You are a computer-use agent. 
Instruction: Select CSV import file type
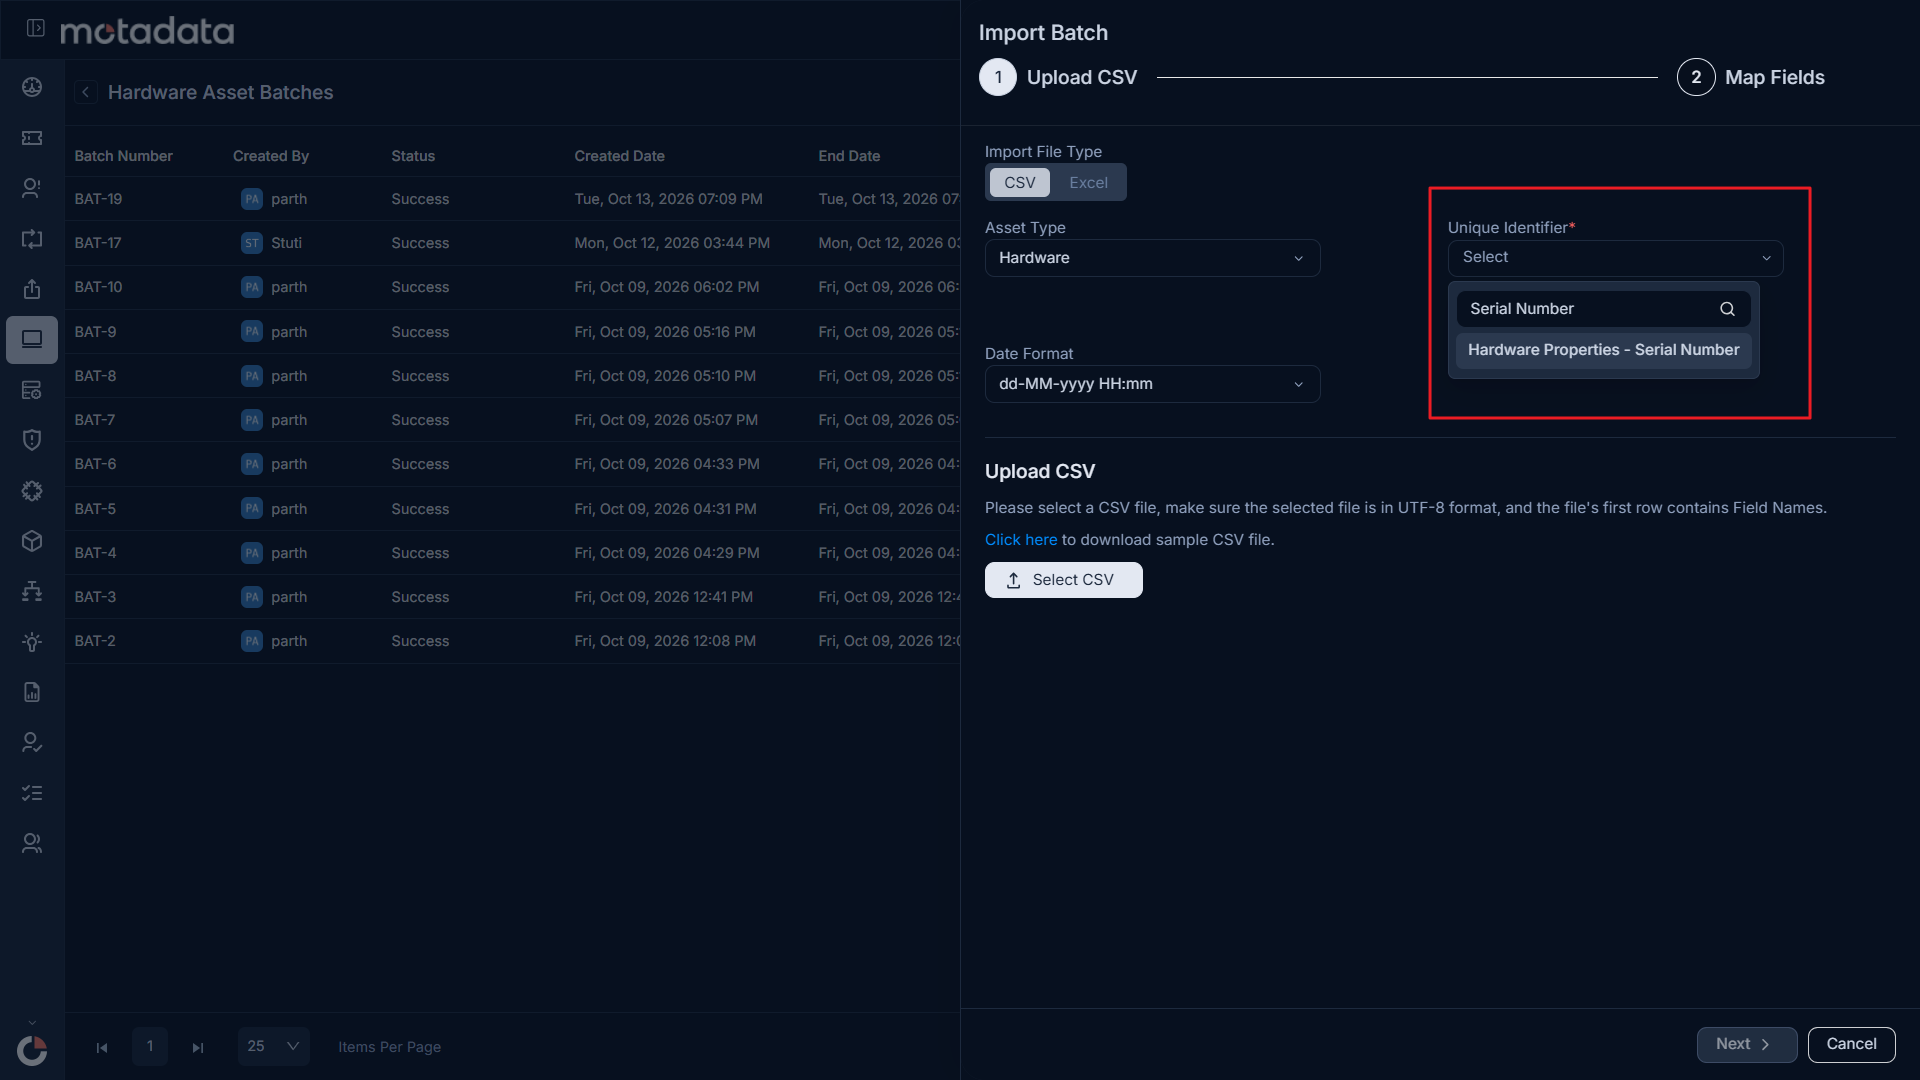pos(1020,183)
